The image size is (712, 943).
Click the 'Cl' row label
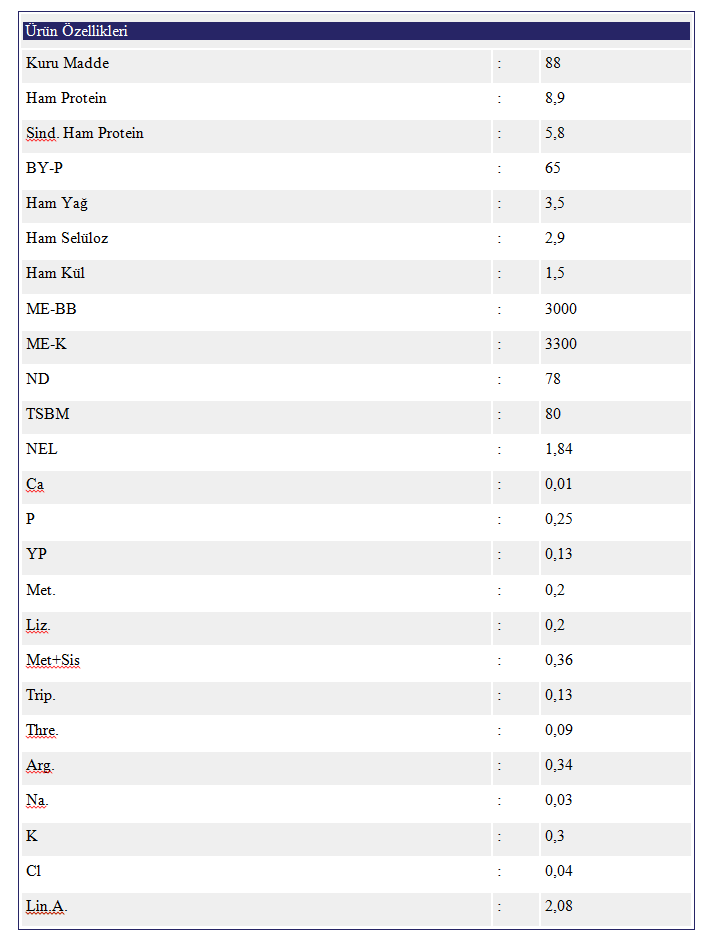click(33, 871)
